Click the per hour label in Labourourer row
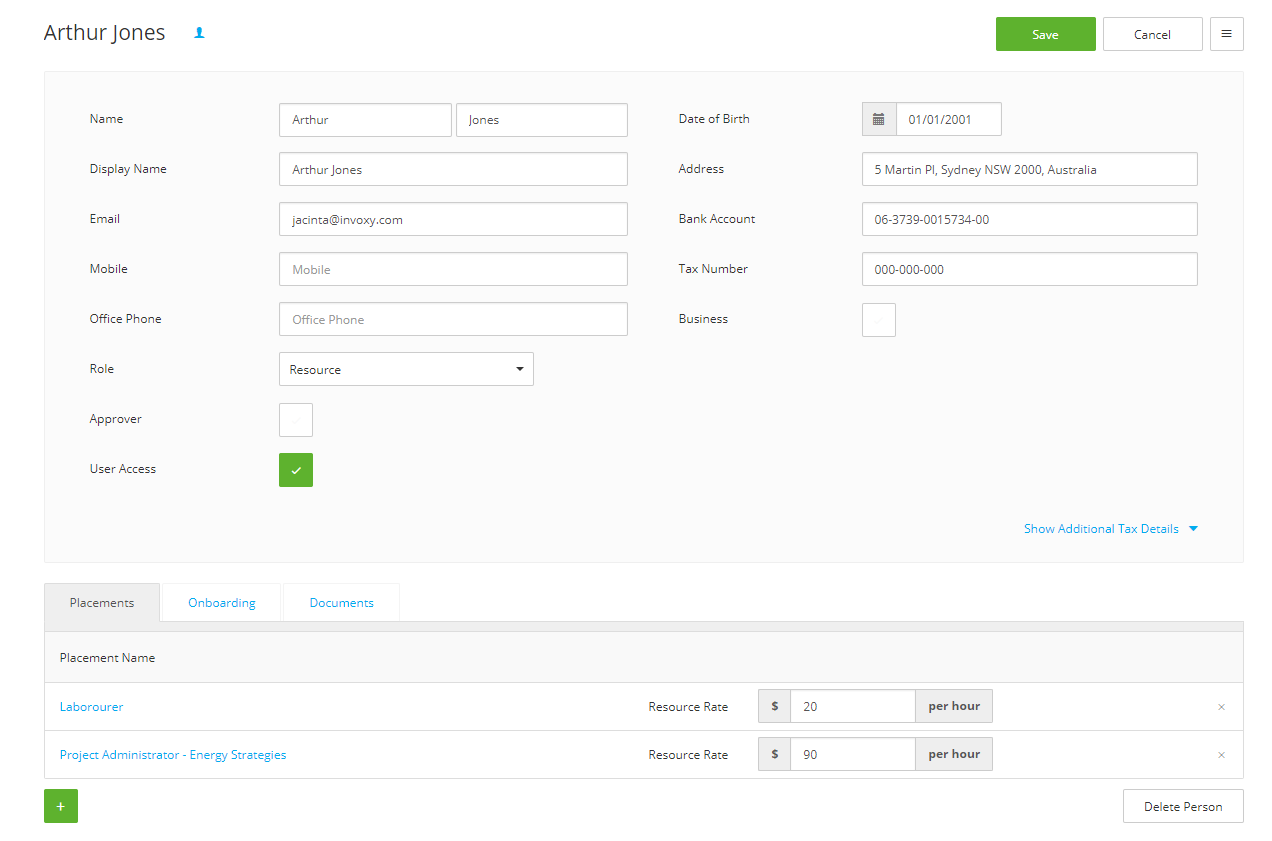The width and height of the screenshot is (1272, 841). tap(954, 706)
